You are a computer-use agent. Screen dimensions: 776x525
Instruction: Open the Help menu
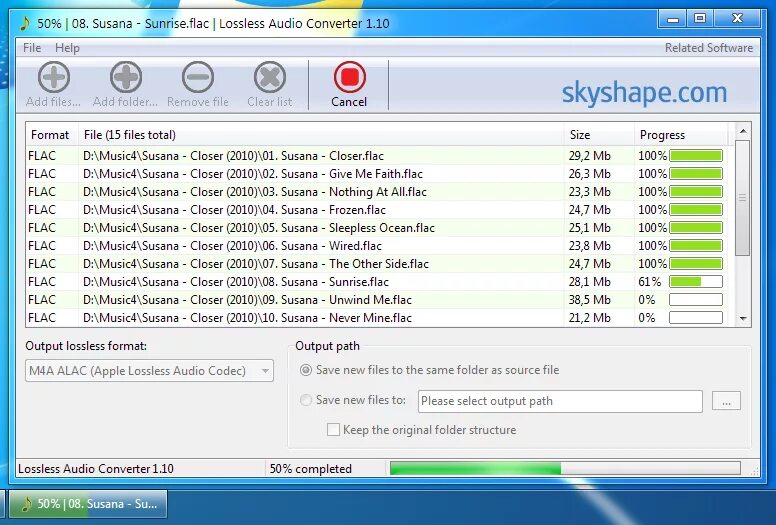coord(67,48)
